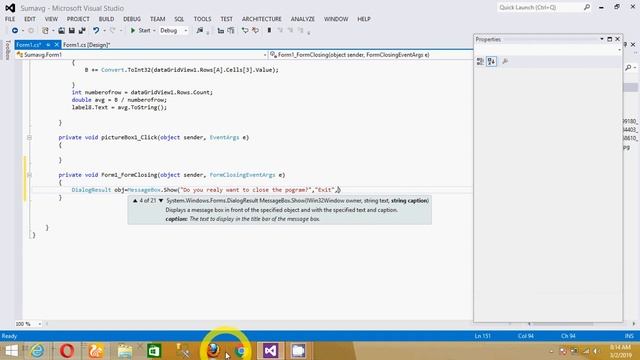Show previous overload in signature tooltip
This screenshot has height=360, width=640.
click(x=135, y=201)
